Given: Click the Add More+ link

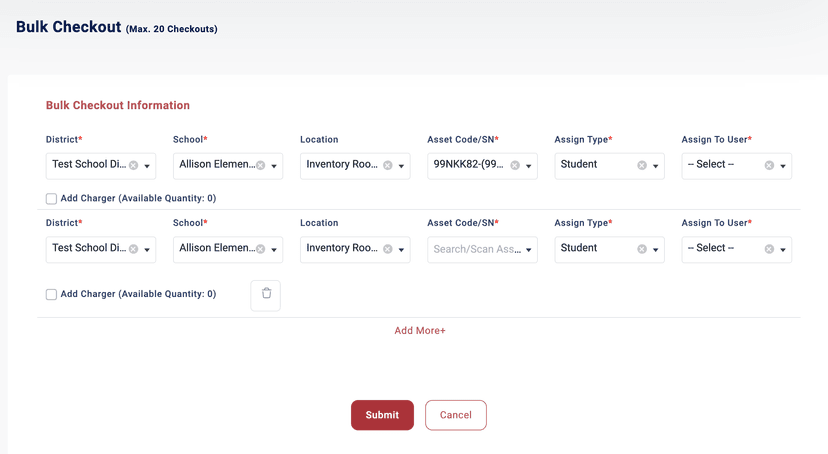Looking at the screenshot, I should tap(420, 331).
